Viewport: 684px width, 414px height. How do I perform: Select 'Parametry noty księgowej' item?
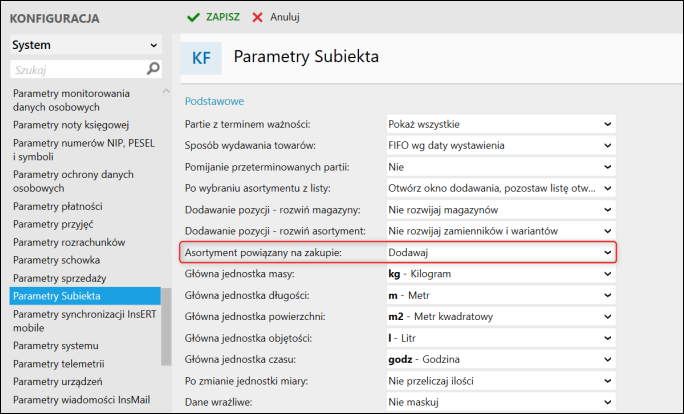[x=71, y=125]
